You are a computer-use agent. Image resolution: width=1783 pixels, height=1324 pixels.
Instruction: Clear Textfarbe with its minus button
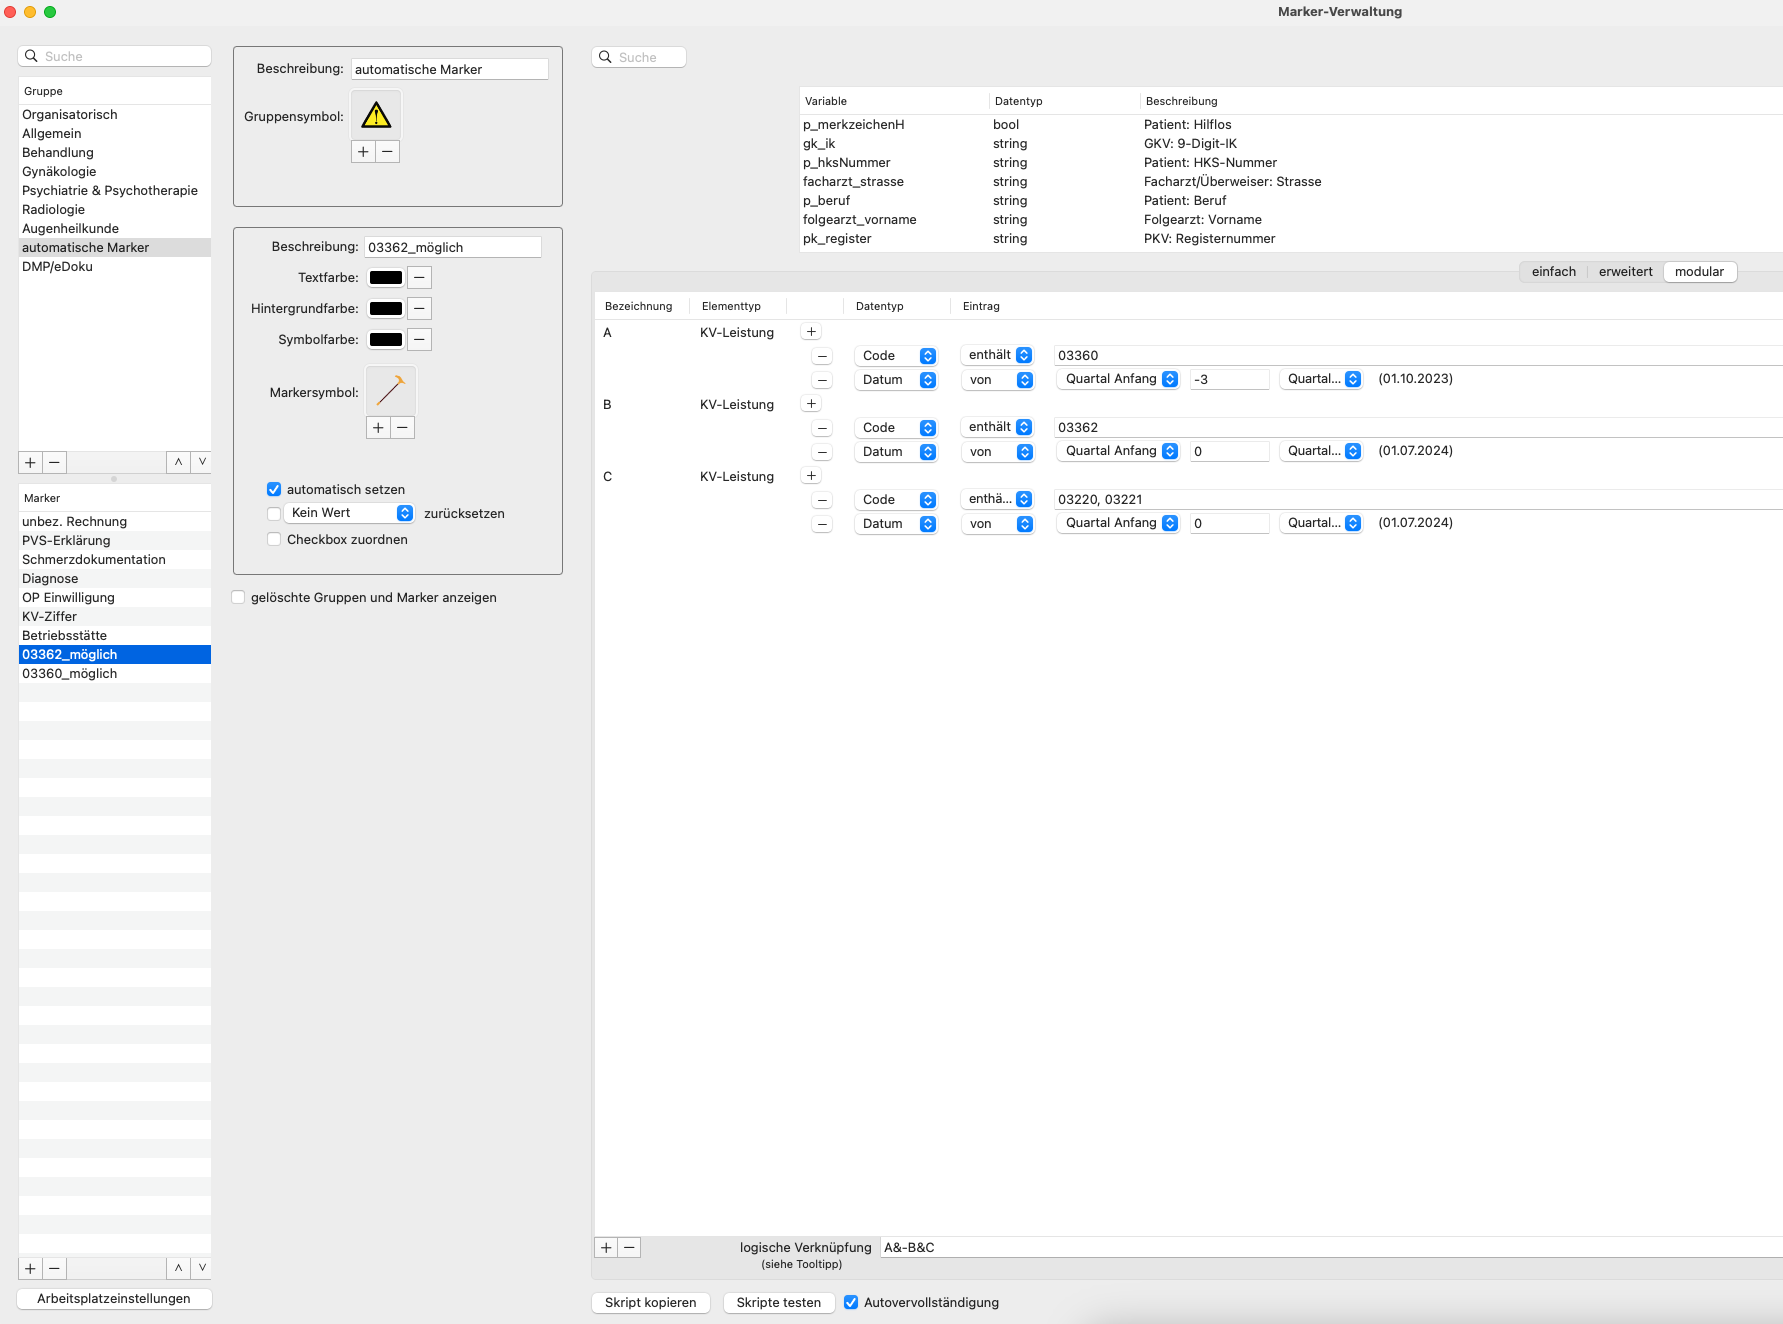pyautogui.click(x=420, y=278)
